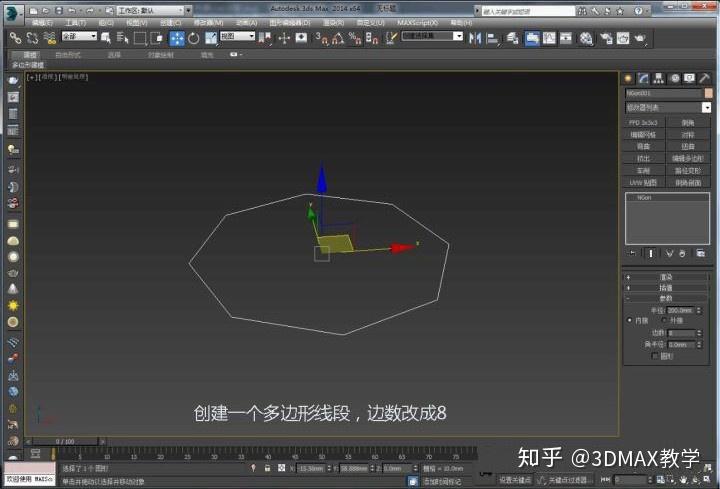Viewport: 720px width, 489px height.
Task: Activate the Select and Scale tool
Action: point(211,38)
